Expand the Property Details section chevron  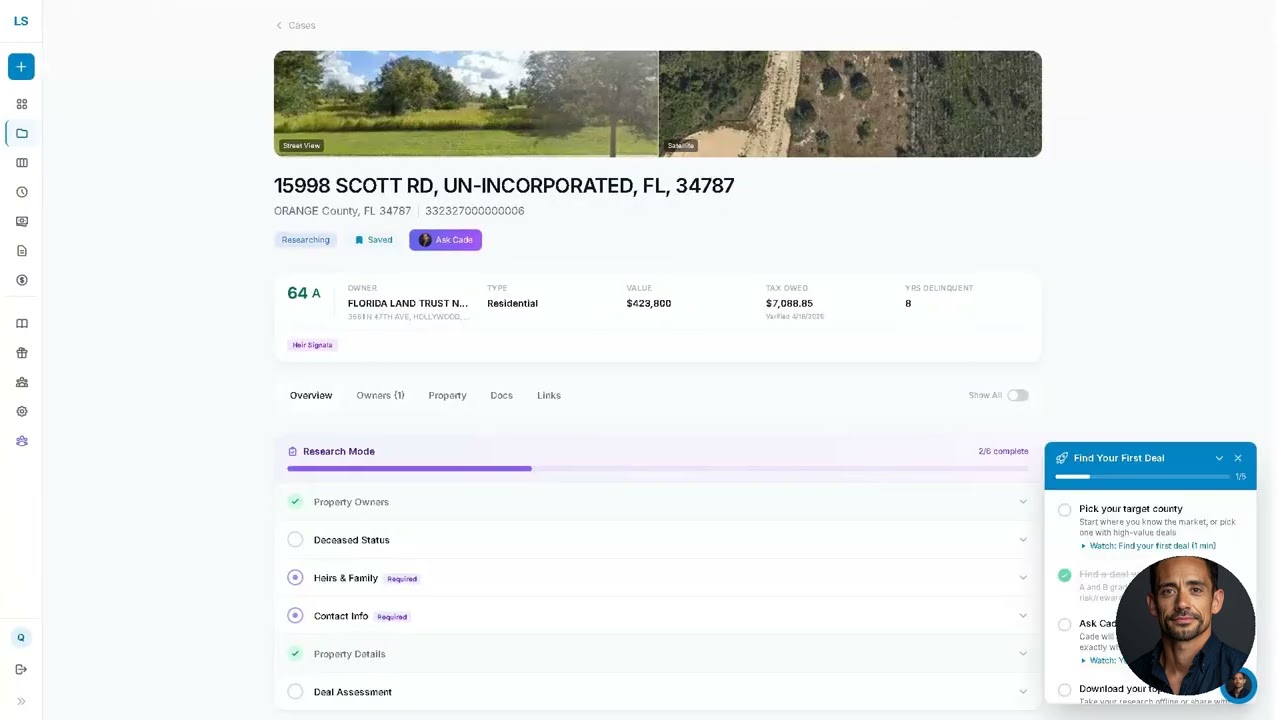(x=1023, y=654)
